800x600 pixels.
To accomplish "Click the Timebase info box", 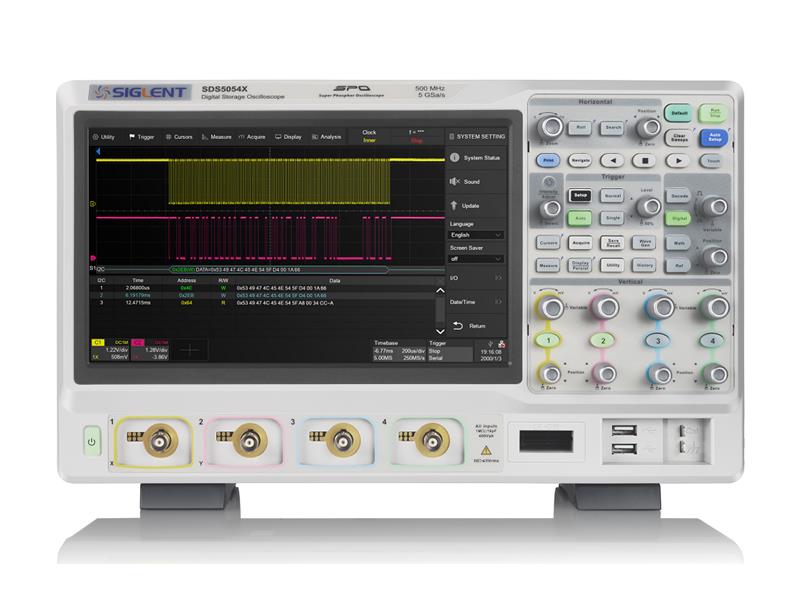I will [x=397, y=349].
